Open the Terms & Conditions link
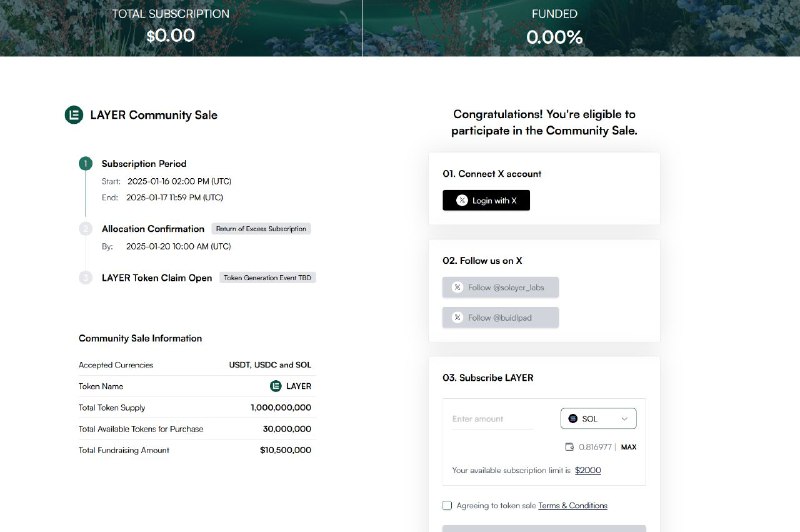Image resolution: width=800 pixels, height=532 pixels. tap(572, 505)
